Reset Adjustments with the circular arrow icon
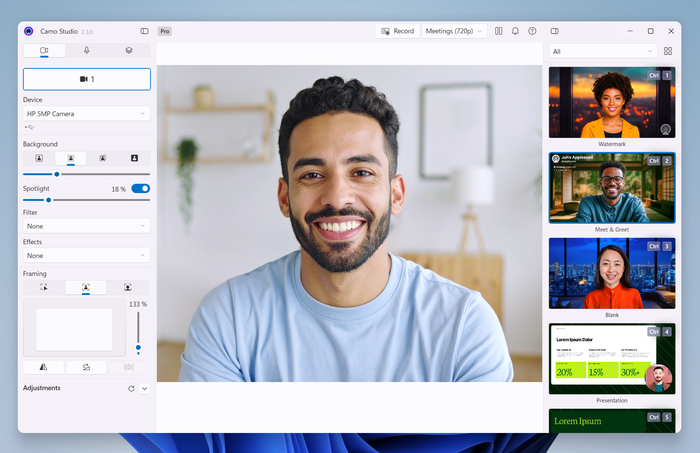 [x=131, y=389]
